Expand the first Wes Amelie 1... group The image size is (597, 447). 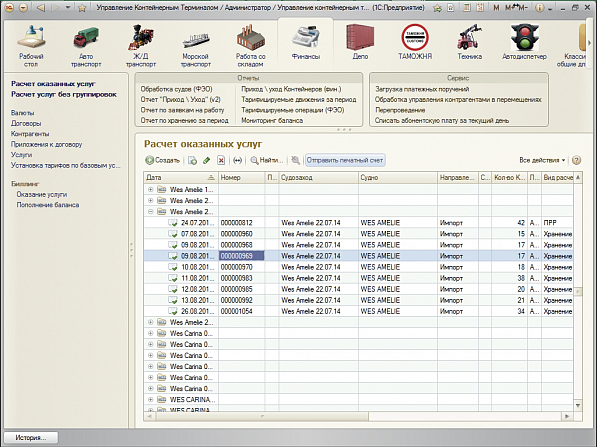pos(150,189)
